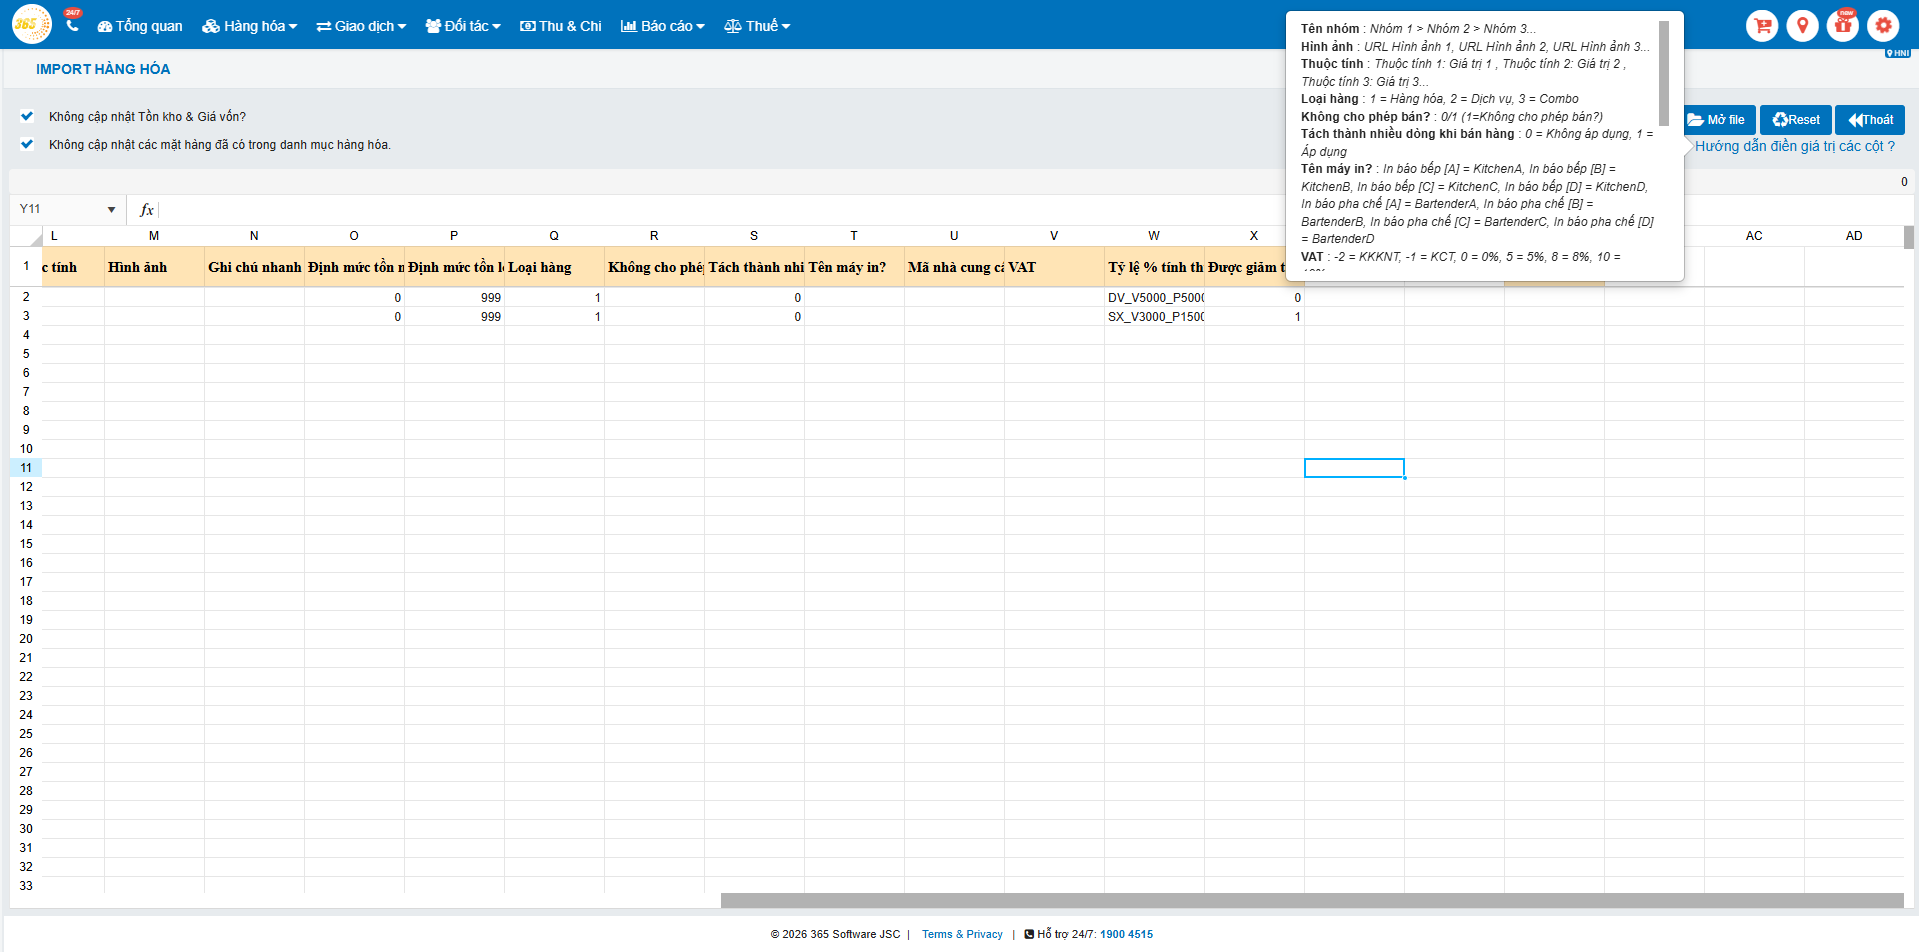Click the 365 logo in header
Viewport: 1919px width, 952px height.
(31, 24)
